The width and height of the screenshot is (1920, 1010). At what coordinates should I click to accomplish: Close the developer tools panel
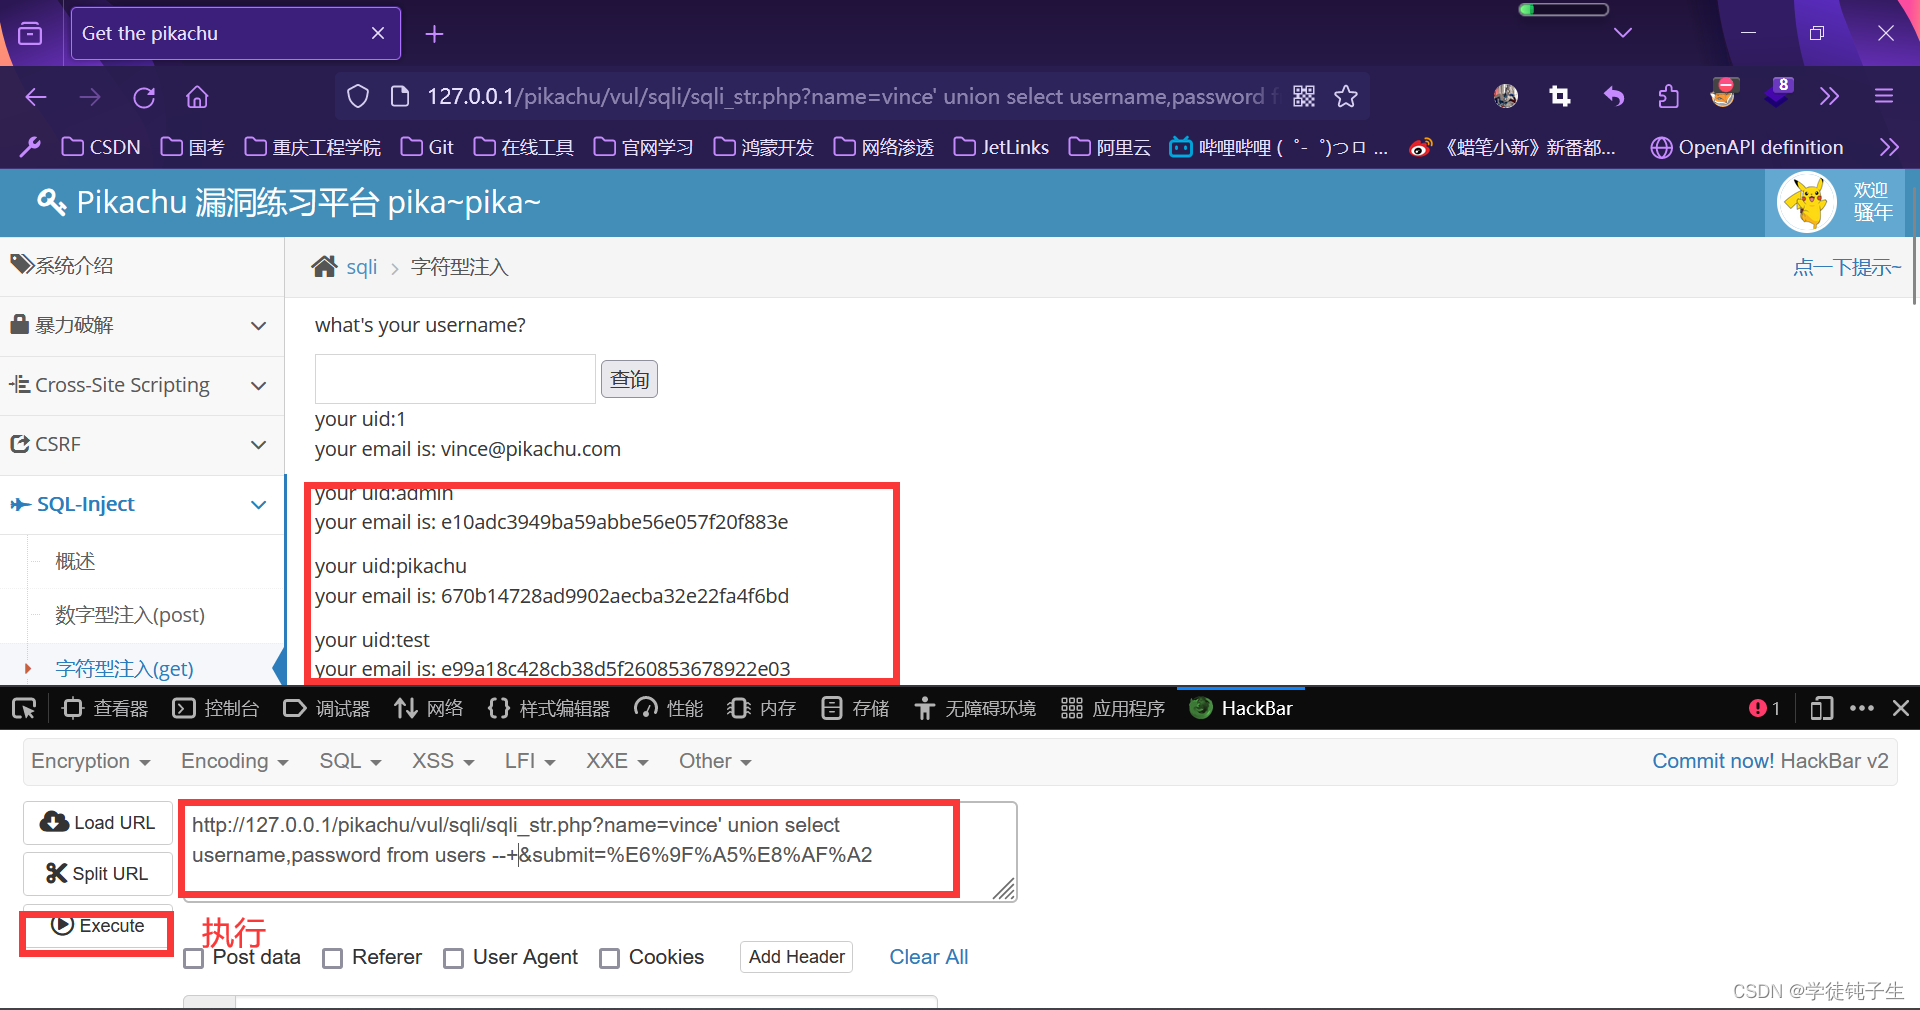point(1901,708)
